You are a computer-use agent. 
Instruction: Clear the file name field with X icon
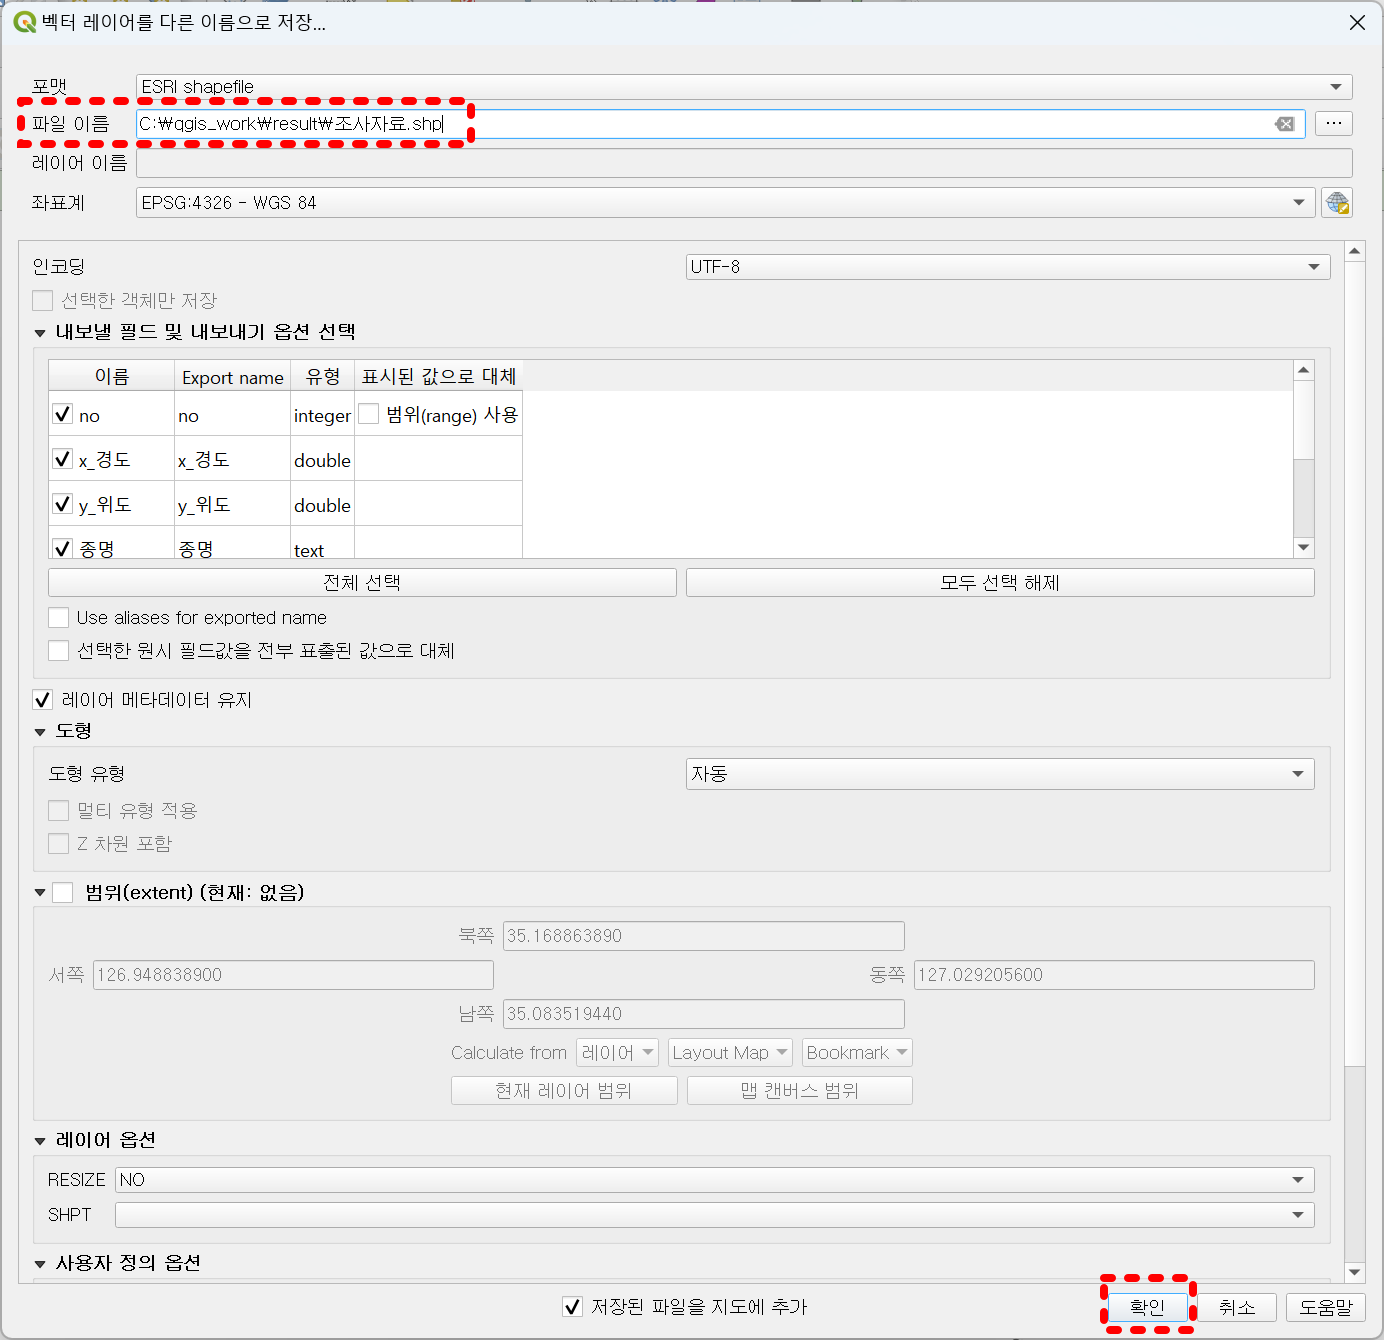coord(1285,124)
